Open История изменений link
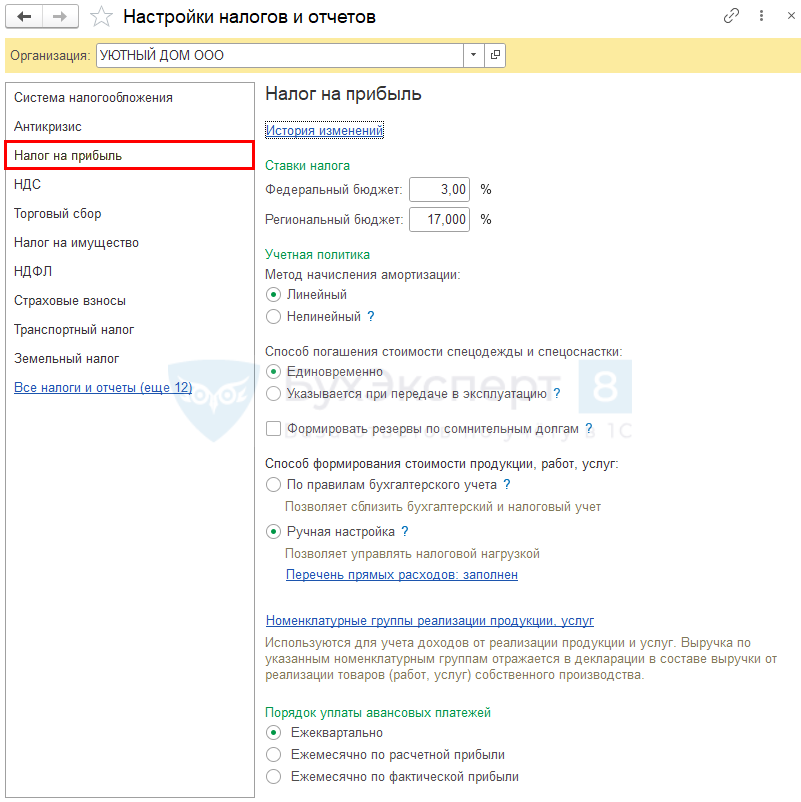The image size is (801, 802). click(324, 130)
